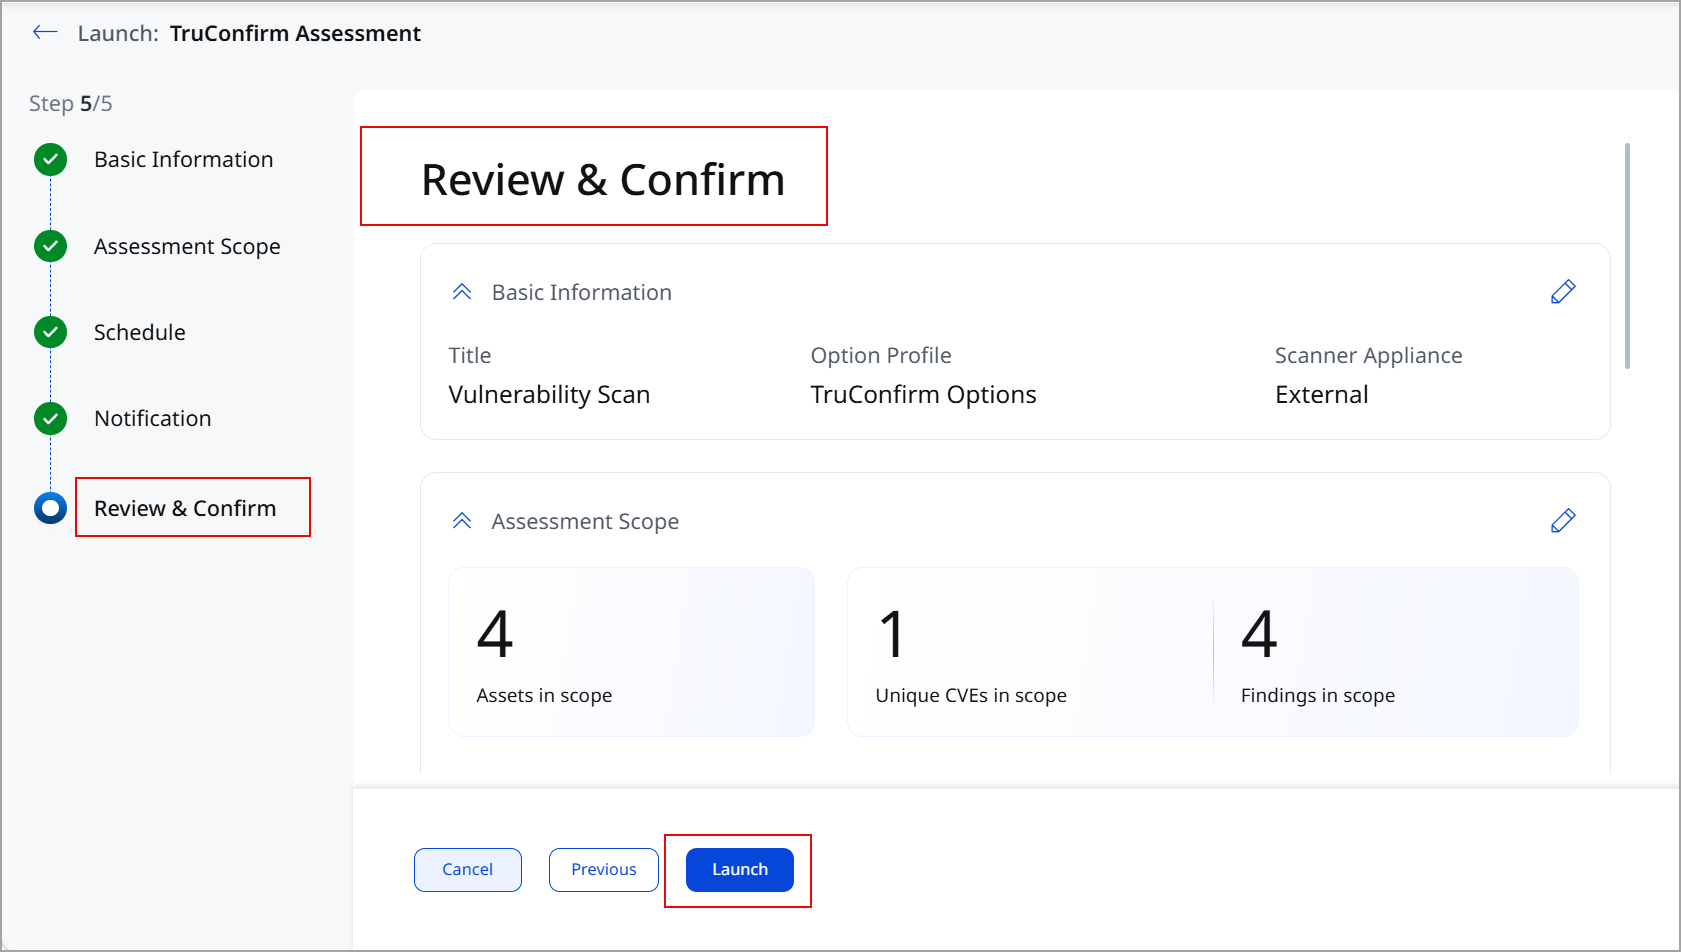Edit Basic Information with the pencil icon
Viewport: 1681px width, 952px height.
[1563, 292]
